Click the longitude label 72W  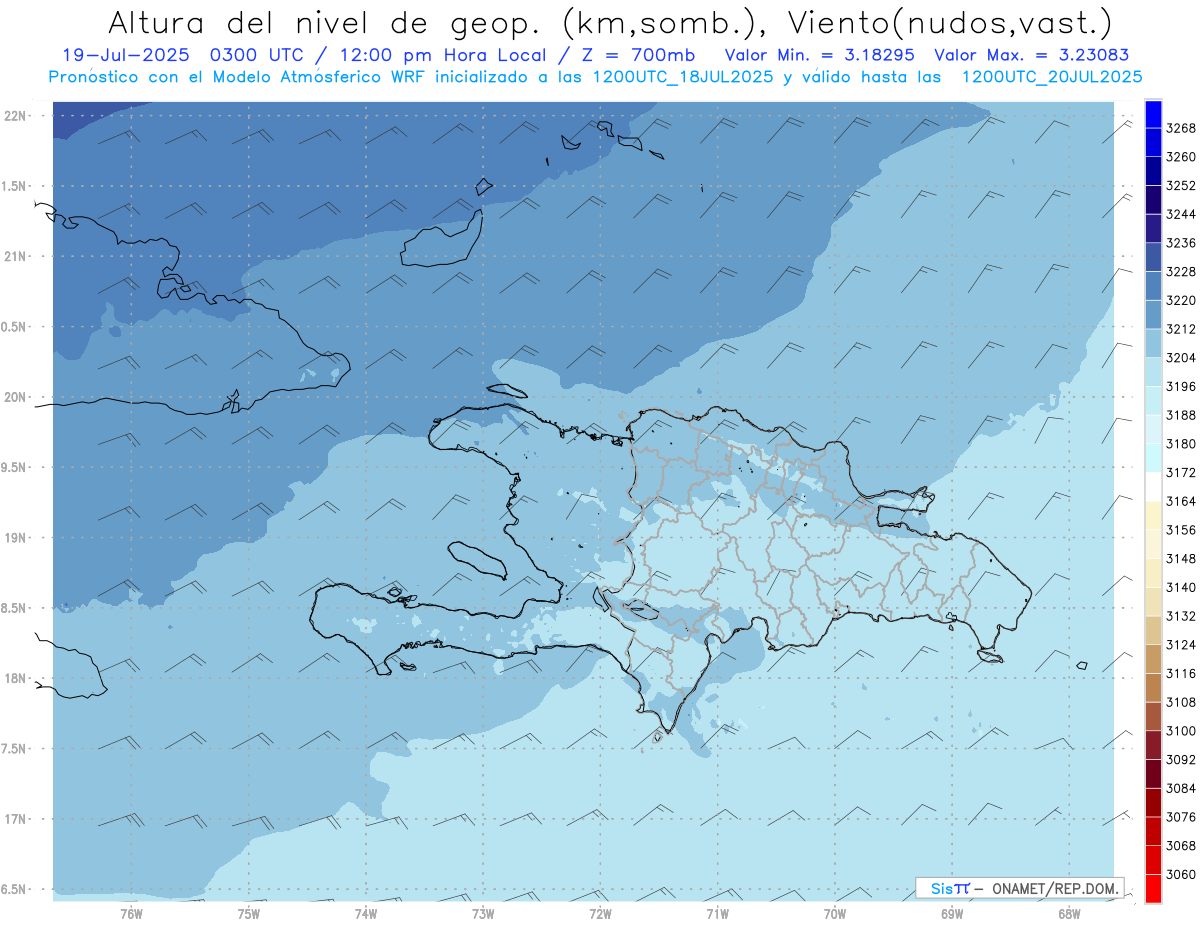[599, 913]
